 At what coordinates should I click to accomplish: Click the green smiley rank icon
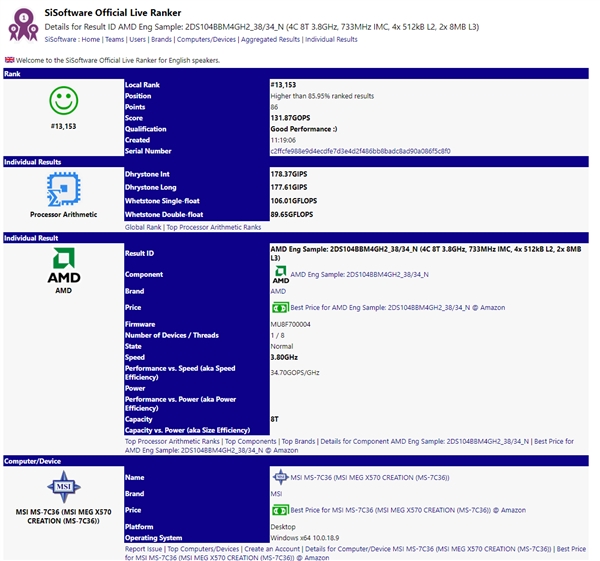(63, 102)
